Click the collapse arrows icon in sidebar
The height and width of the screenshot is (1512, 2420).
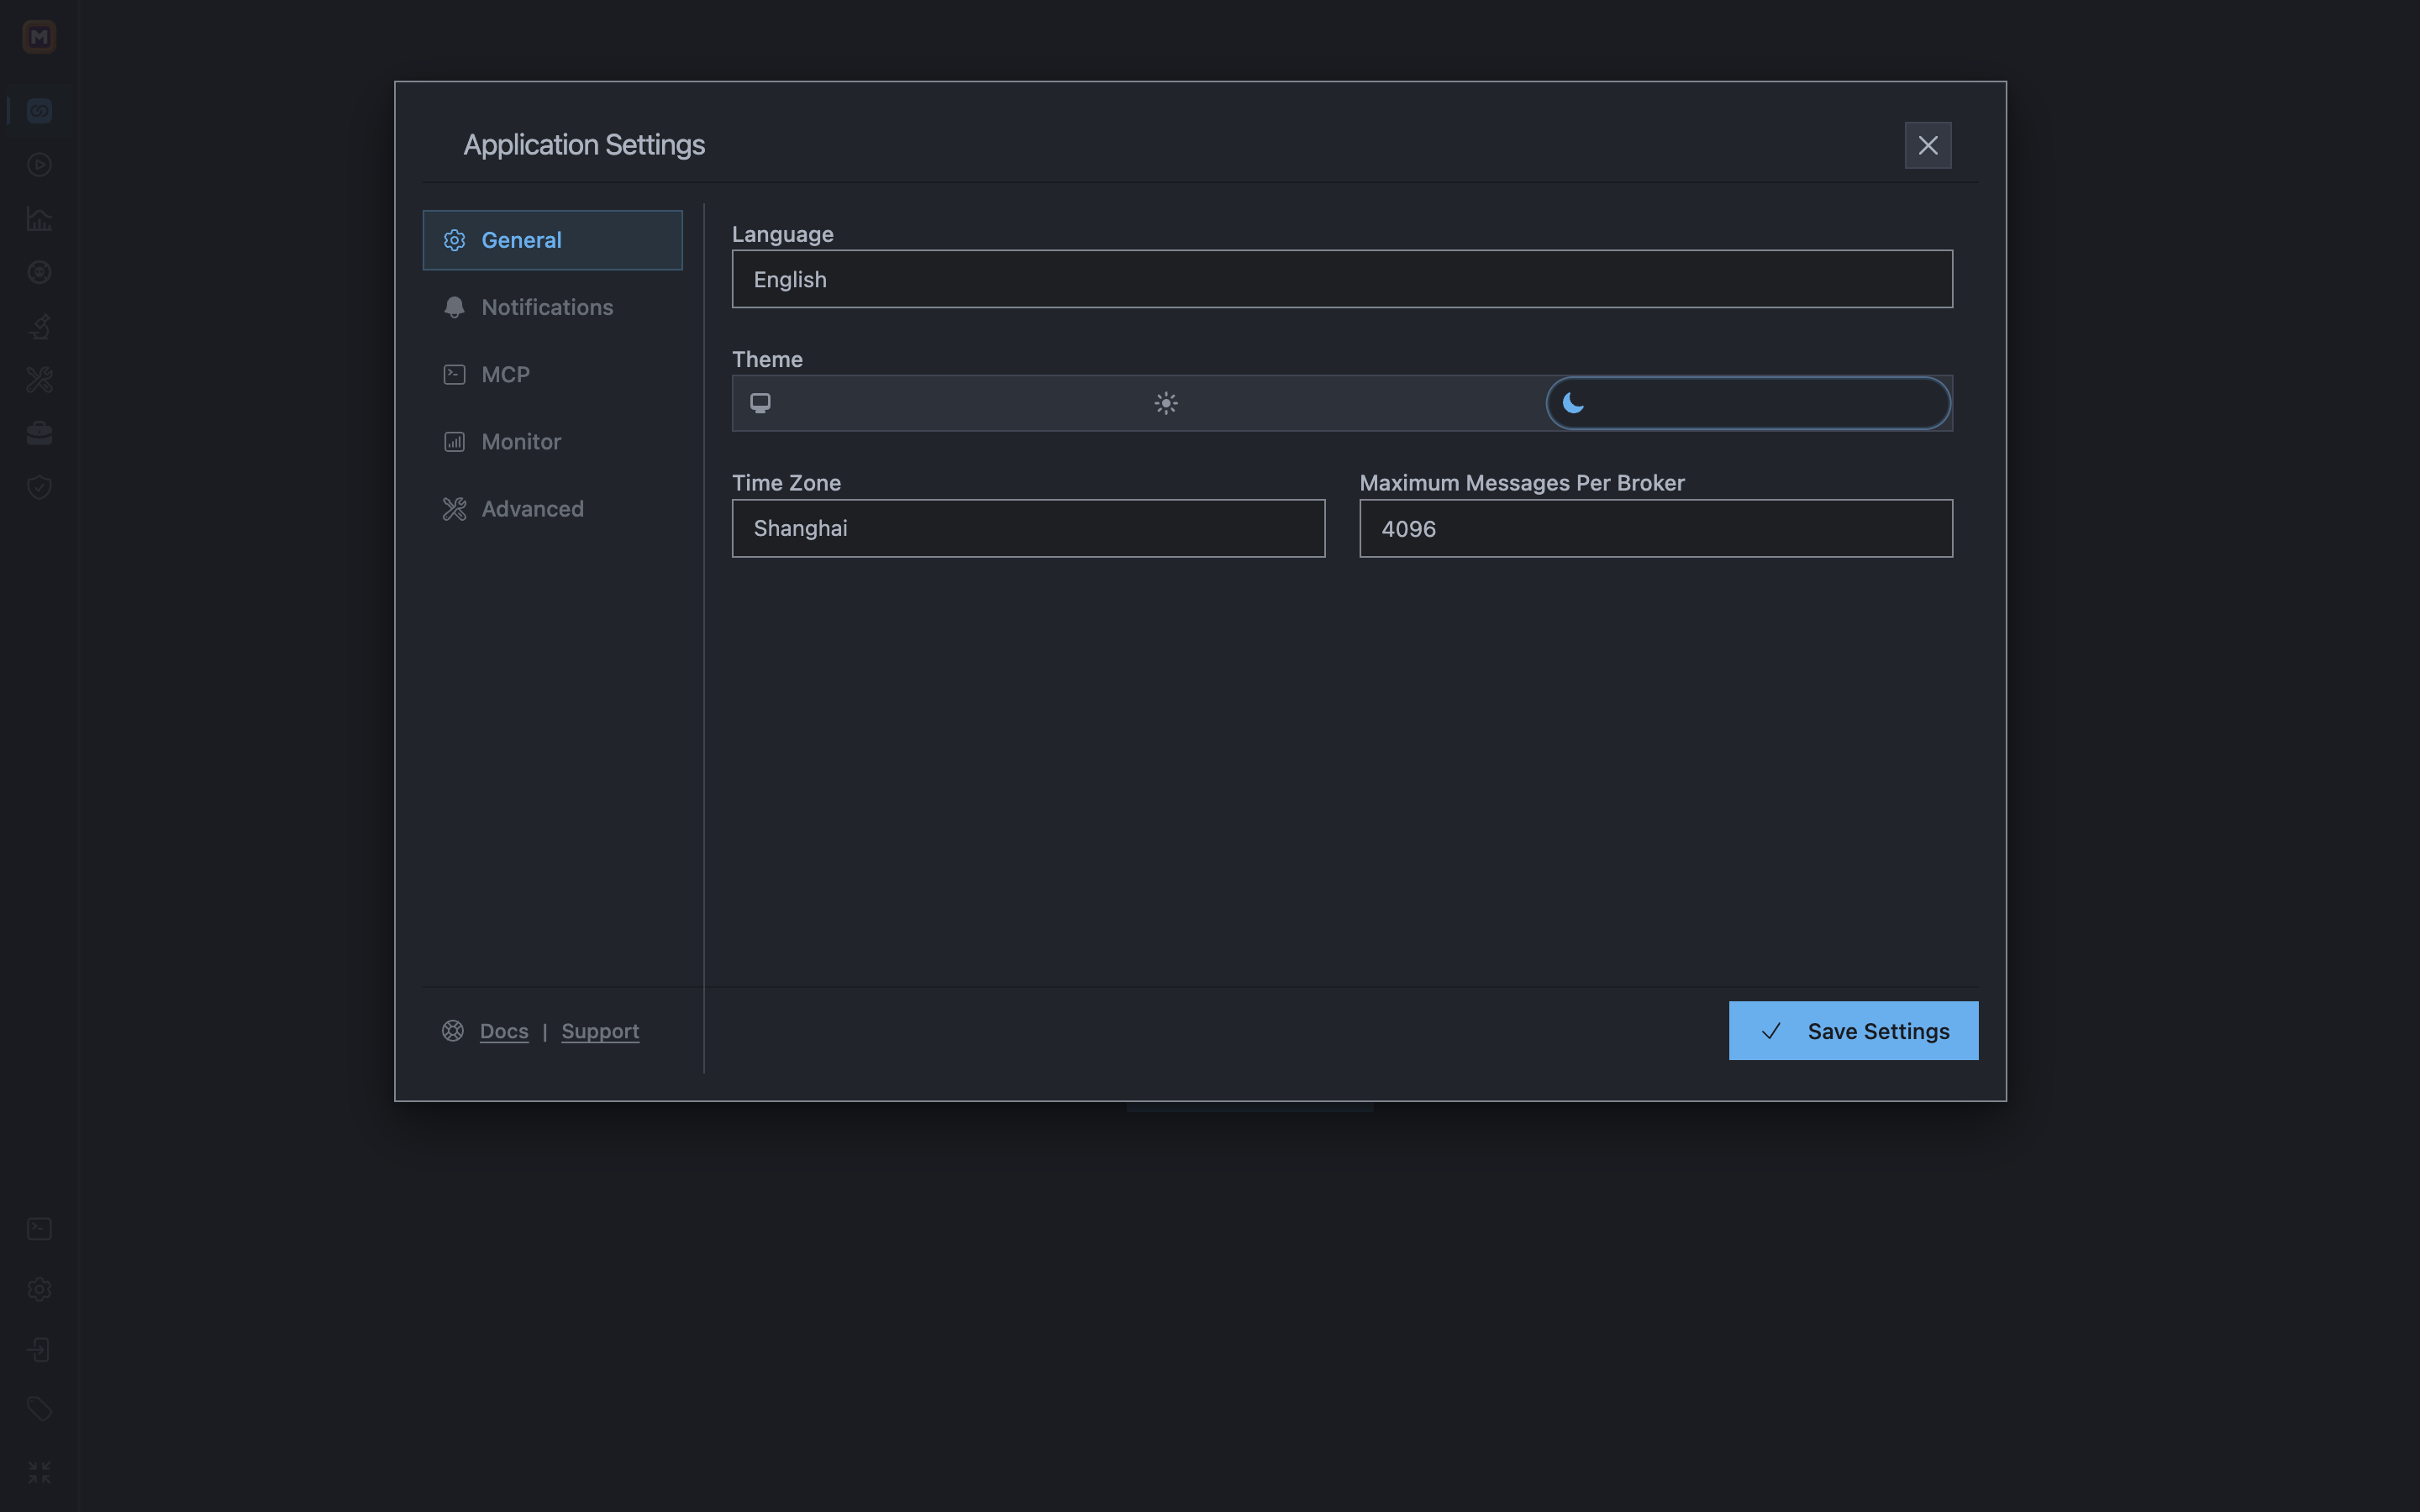click(39, 1472)
